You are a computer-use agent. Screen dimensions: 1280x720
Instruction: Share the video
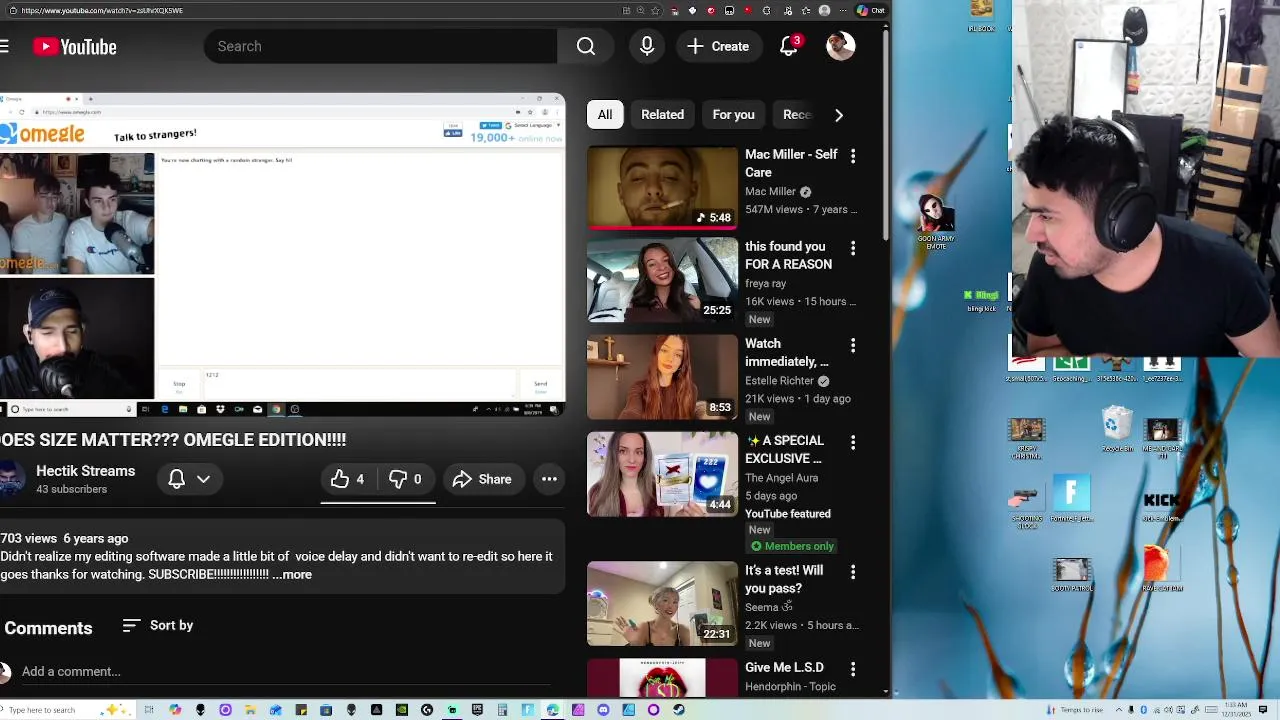point(482,479)
